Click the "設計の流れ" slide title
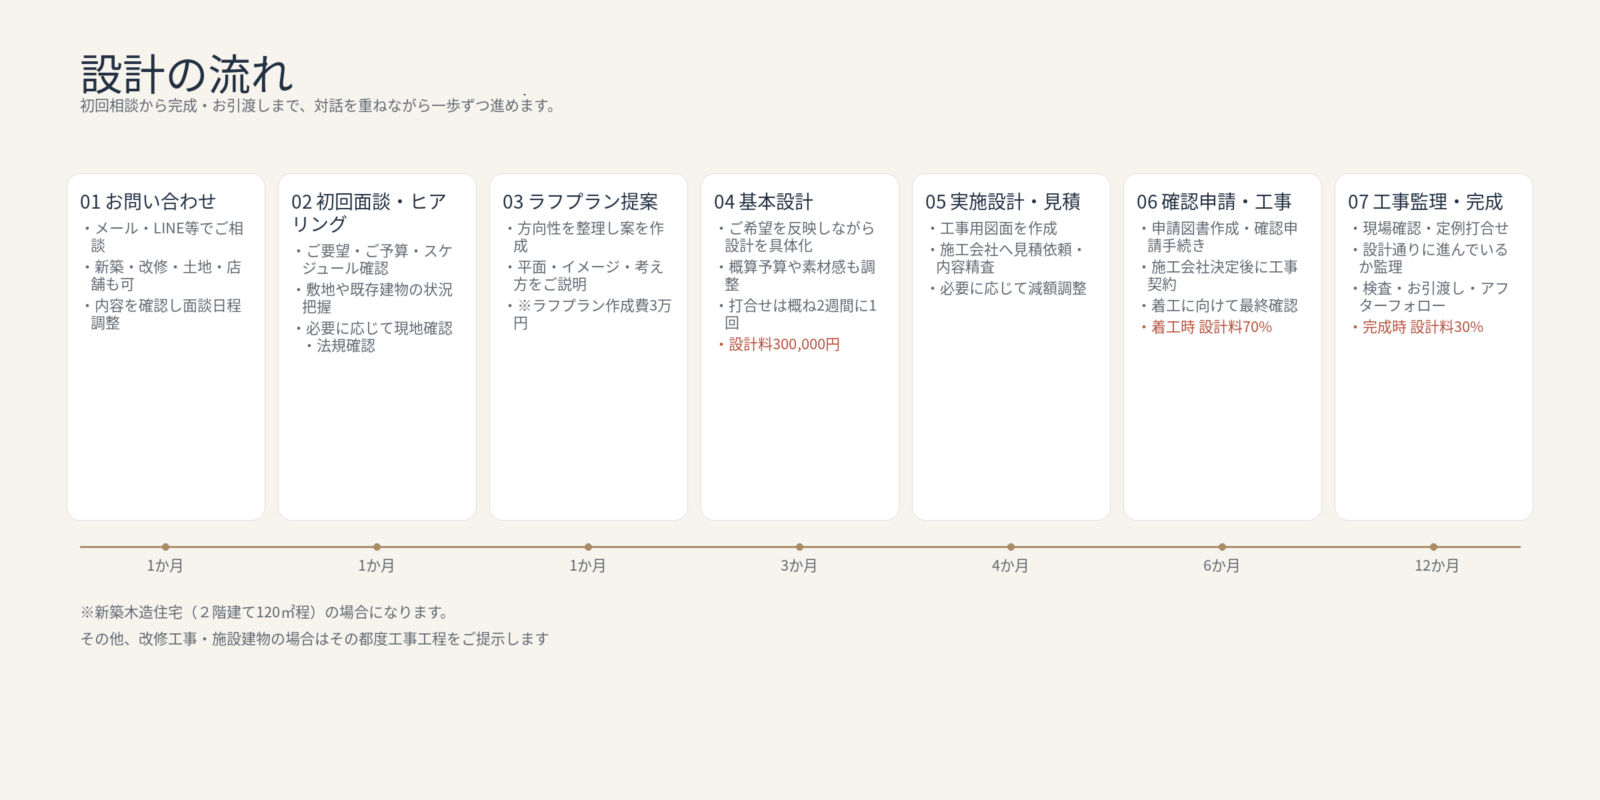Screen dimensions: 1600x800 pos(186,75)
